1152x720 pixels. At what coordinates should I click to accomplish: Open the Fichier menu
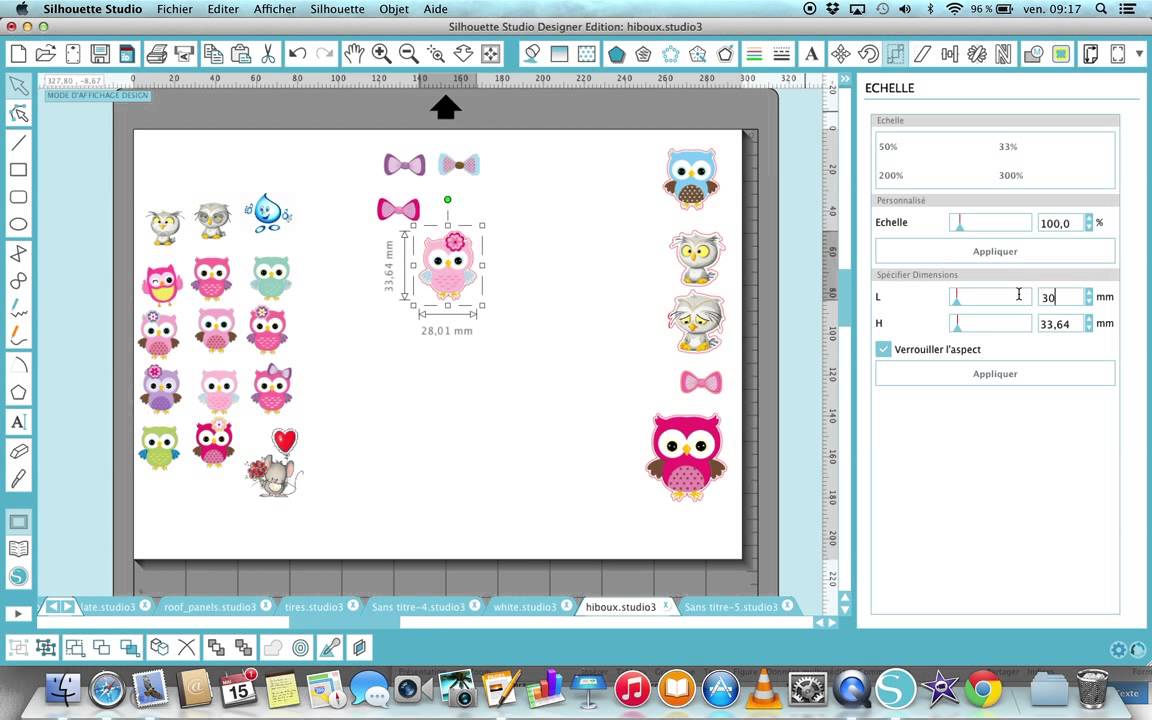(x=175, y=9)
